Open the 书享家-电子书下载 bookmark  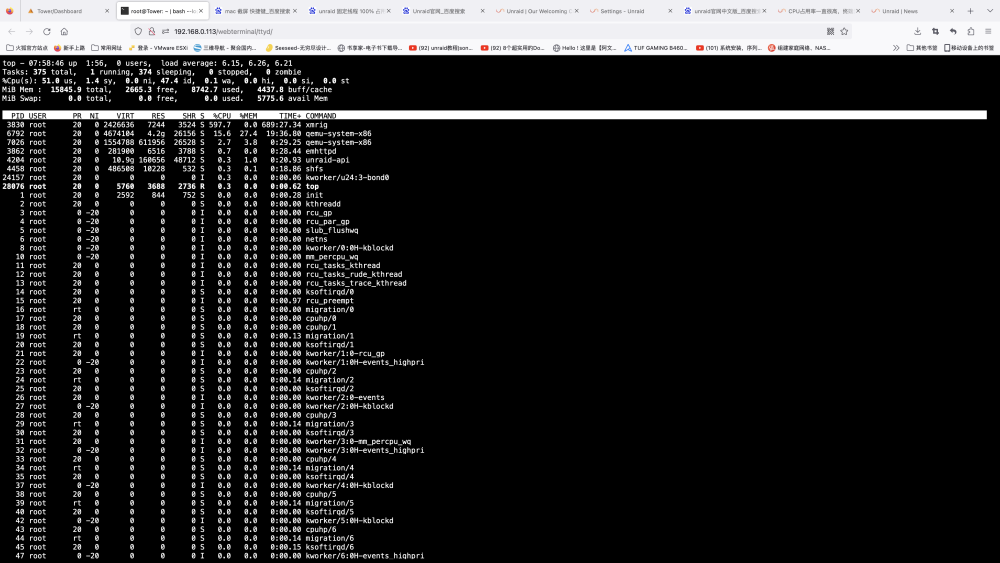[x=369, y=48]
